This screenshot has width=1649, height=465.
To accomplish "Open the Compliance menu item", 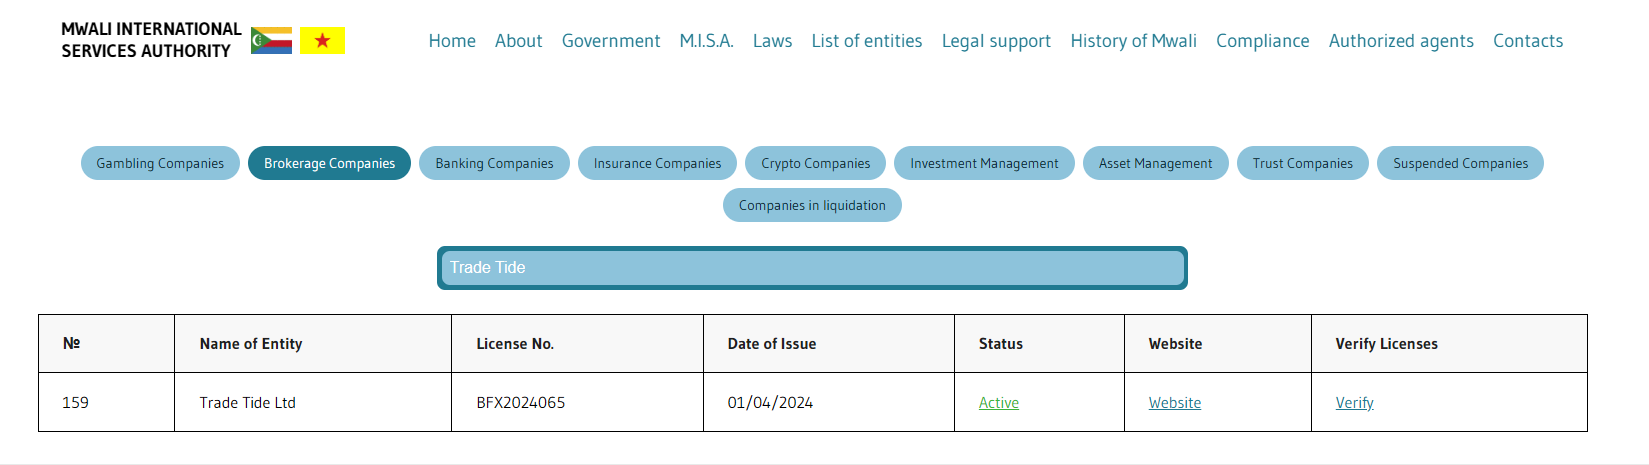I will (1262, 41).
